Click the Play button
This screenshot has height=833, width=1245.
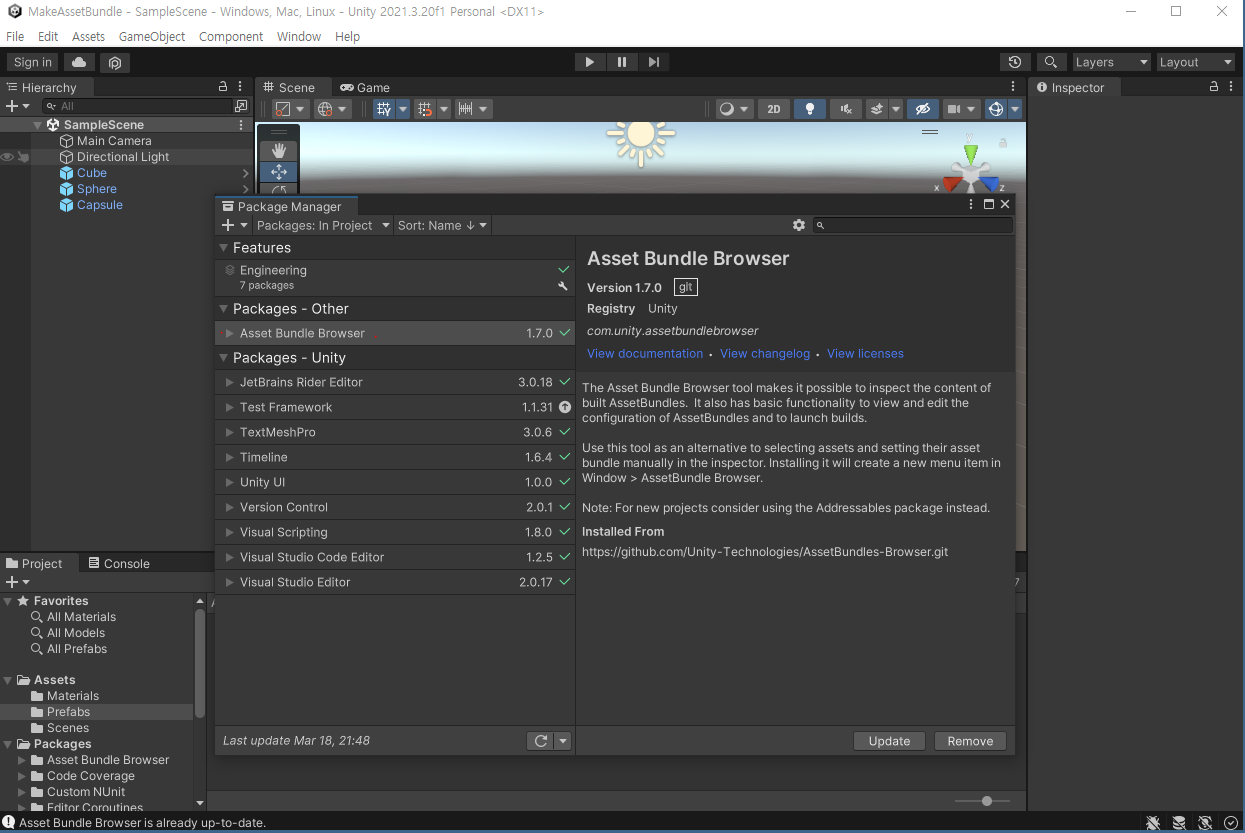(x=589, y=62)
